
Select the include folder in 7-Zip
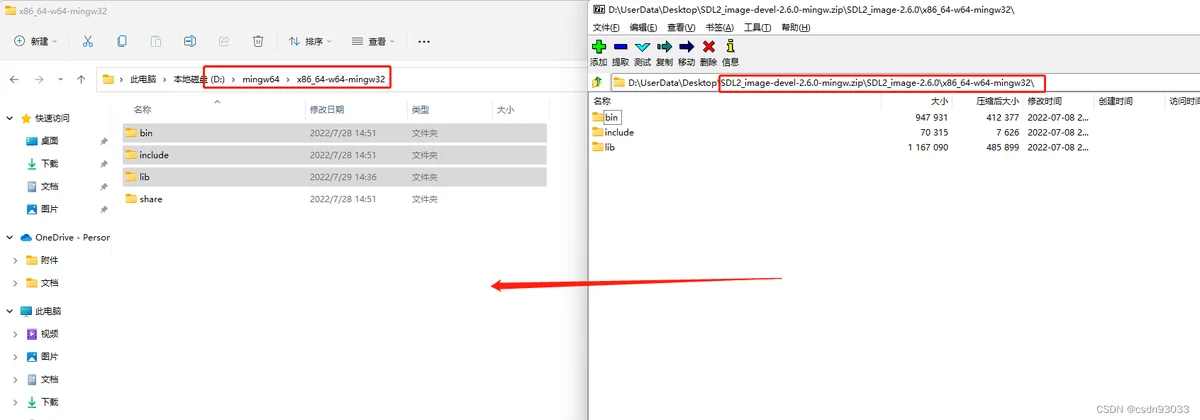pyautogui.click(x=613, y=132)
